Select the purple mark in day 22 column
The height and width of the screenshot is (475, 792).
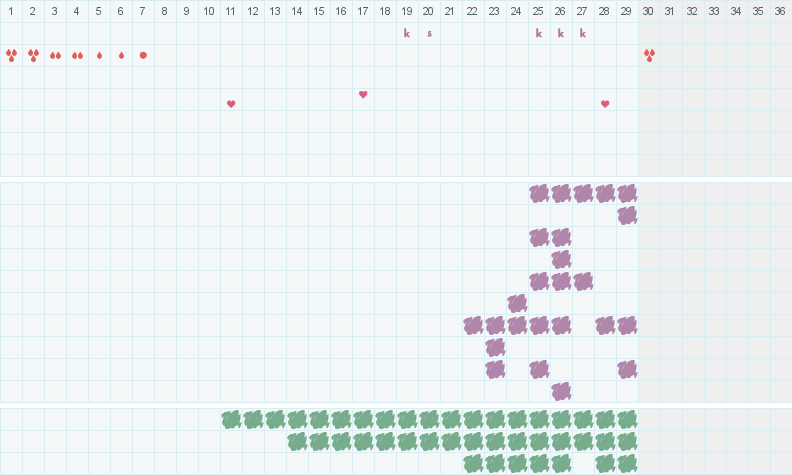[473, 325]
